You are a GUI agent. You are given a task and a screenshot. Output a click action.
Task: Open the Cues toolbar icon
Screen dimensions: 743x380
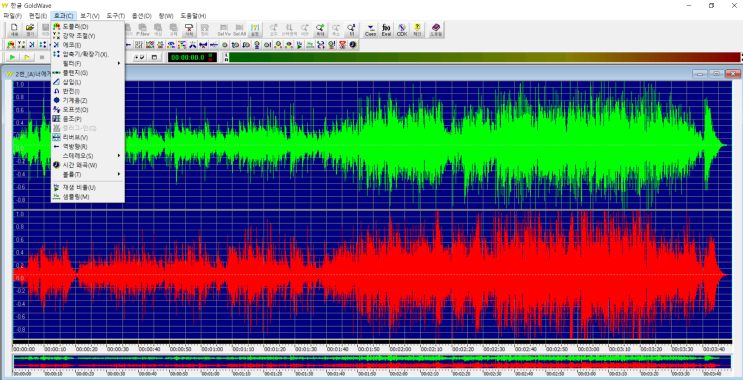click(x=371, y=29)
